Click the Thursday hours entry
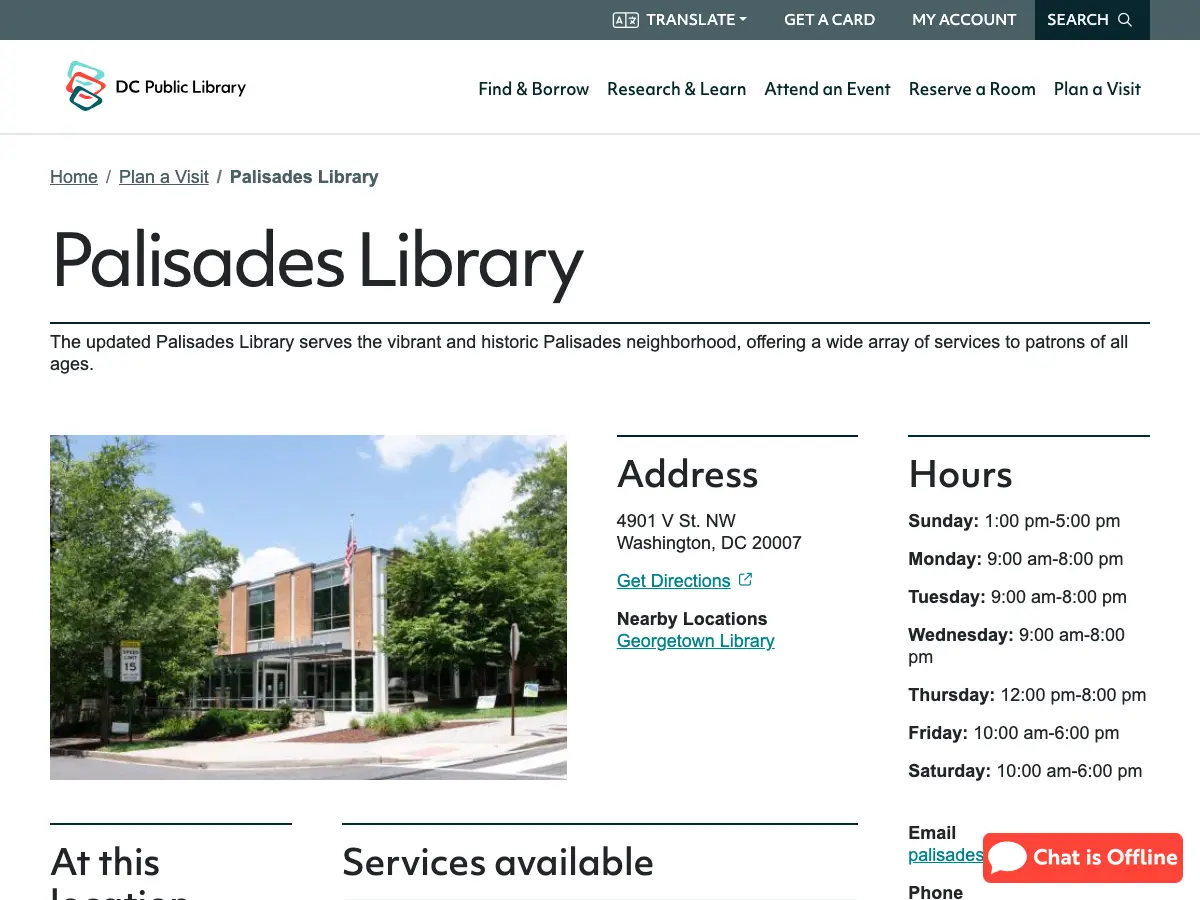This screenshot has height=900, width=1200. (x=1027, y=695)
